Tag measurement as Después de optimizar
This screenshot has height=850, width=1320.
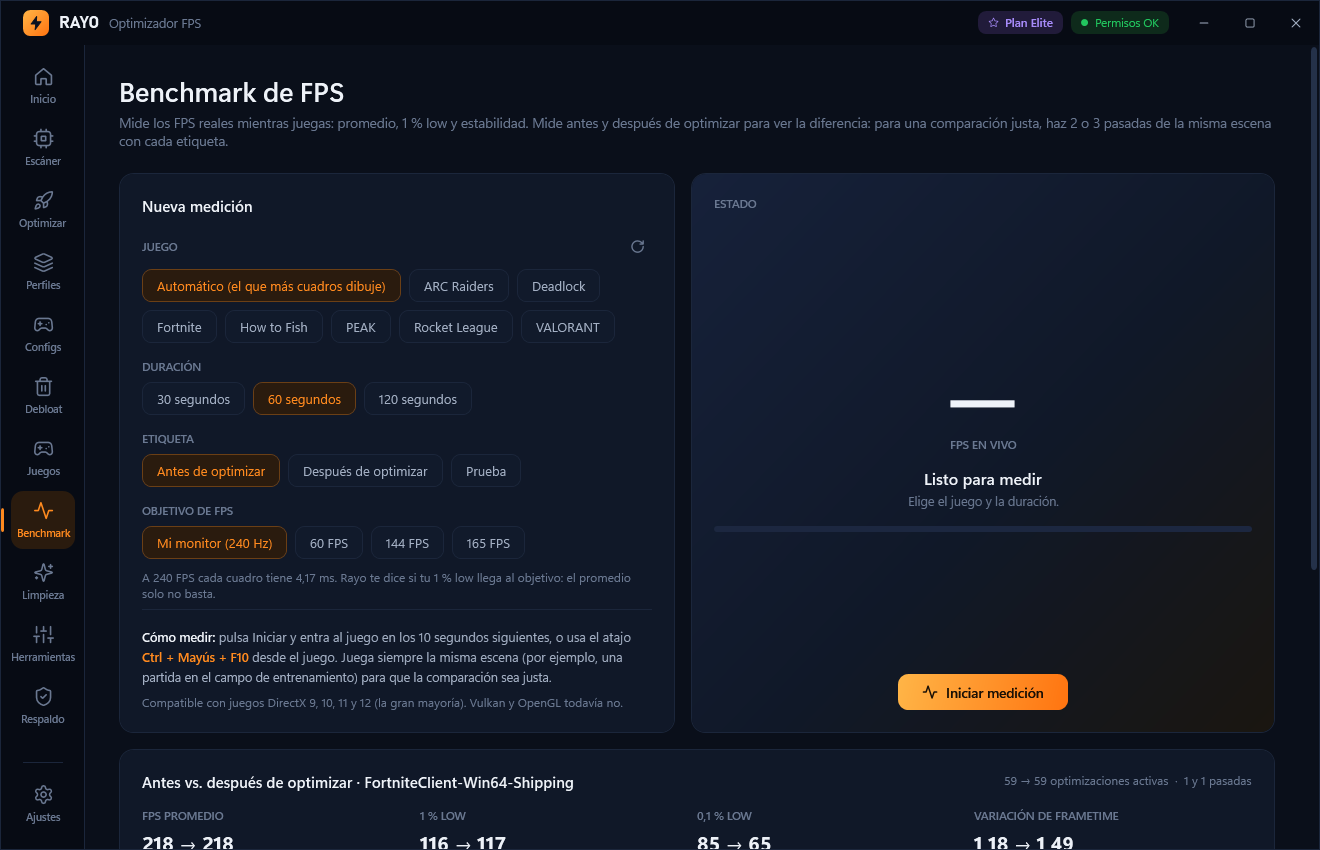[365, 471]
